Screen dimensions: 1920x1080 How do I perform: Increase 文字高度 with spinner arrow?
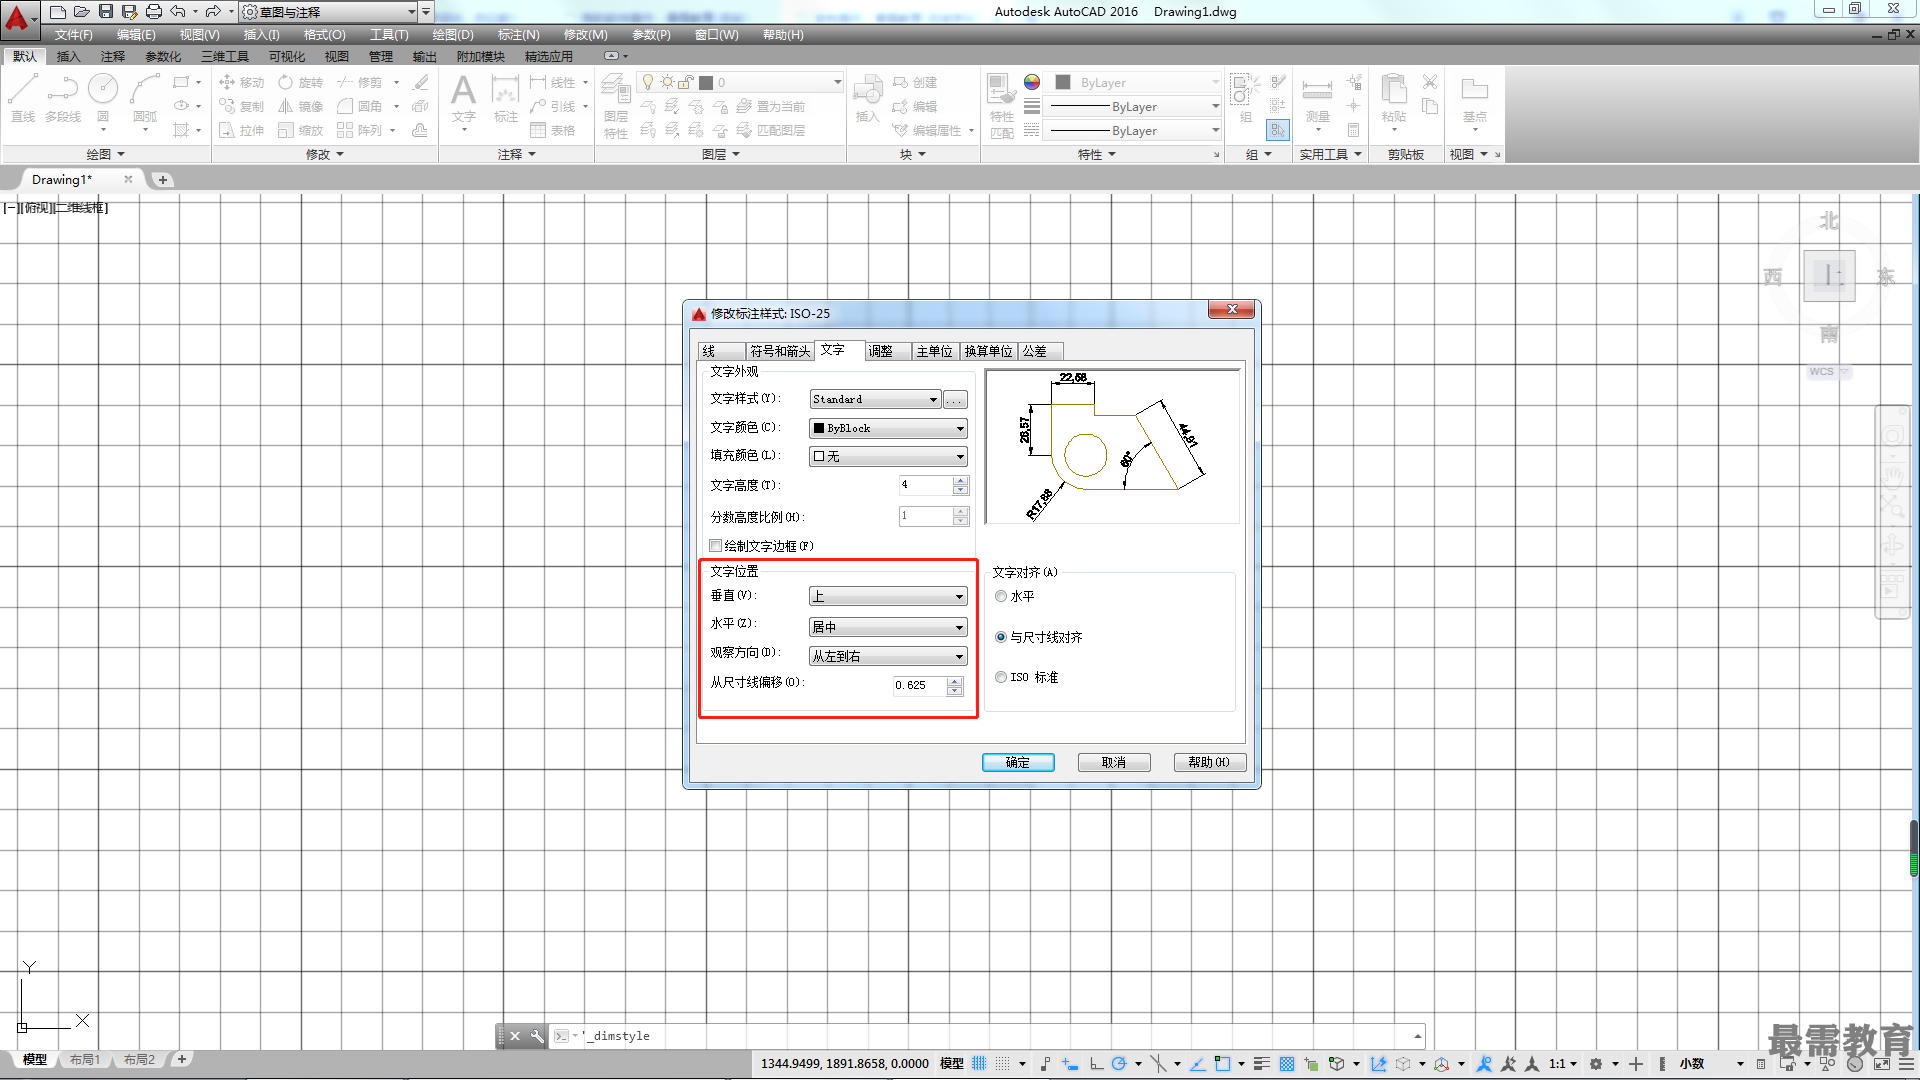click(x=961, y=481)
